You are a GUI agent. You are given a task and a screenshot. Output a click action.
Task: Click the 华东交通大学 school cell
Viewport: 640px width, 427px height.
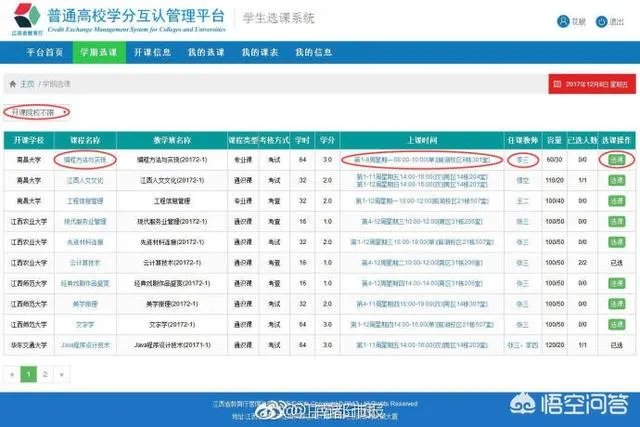(x=29, y=345)
